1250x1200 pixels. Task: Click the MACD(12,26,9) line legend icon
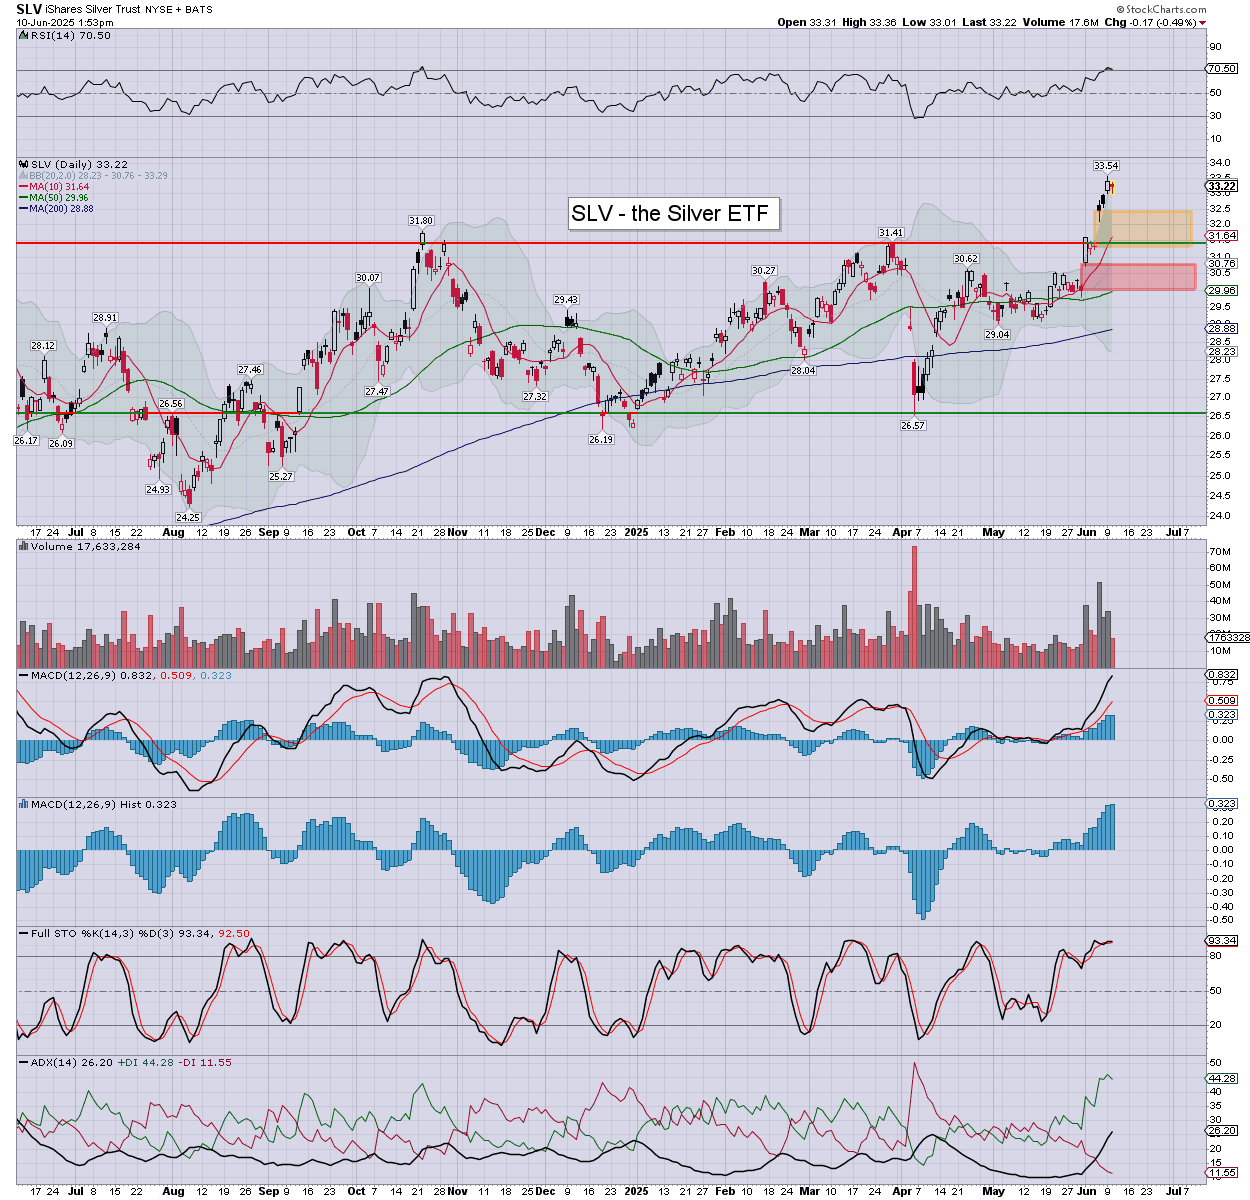pyautogui.click(x=24, y=676)
